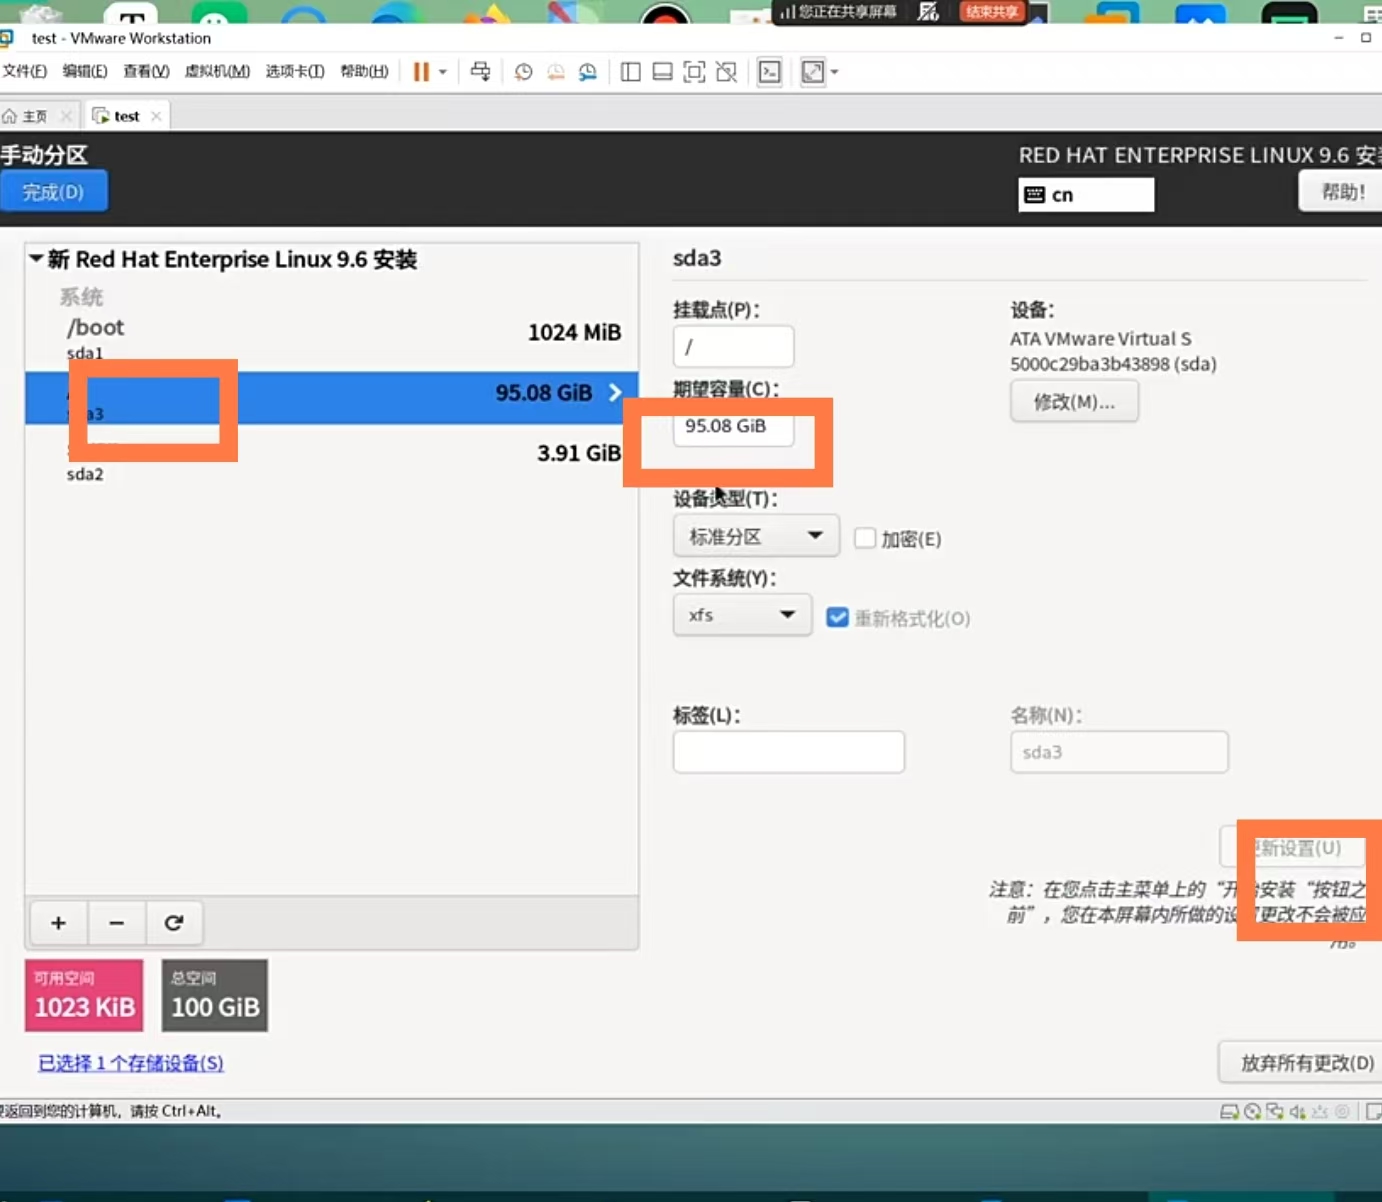The height and width of the screenshot is (1202, 1382).
Task: Click the CD/DVD drive status icon
Action: coord(1252,1112)
